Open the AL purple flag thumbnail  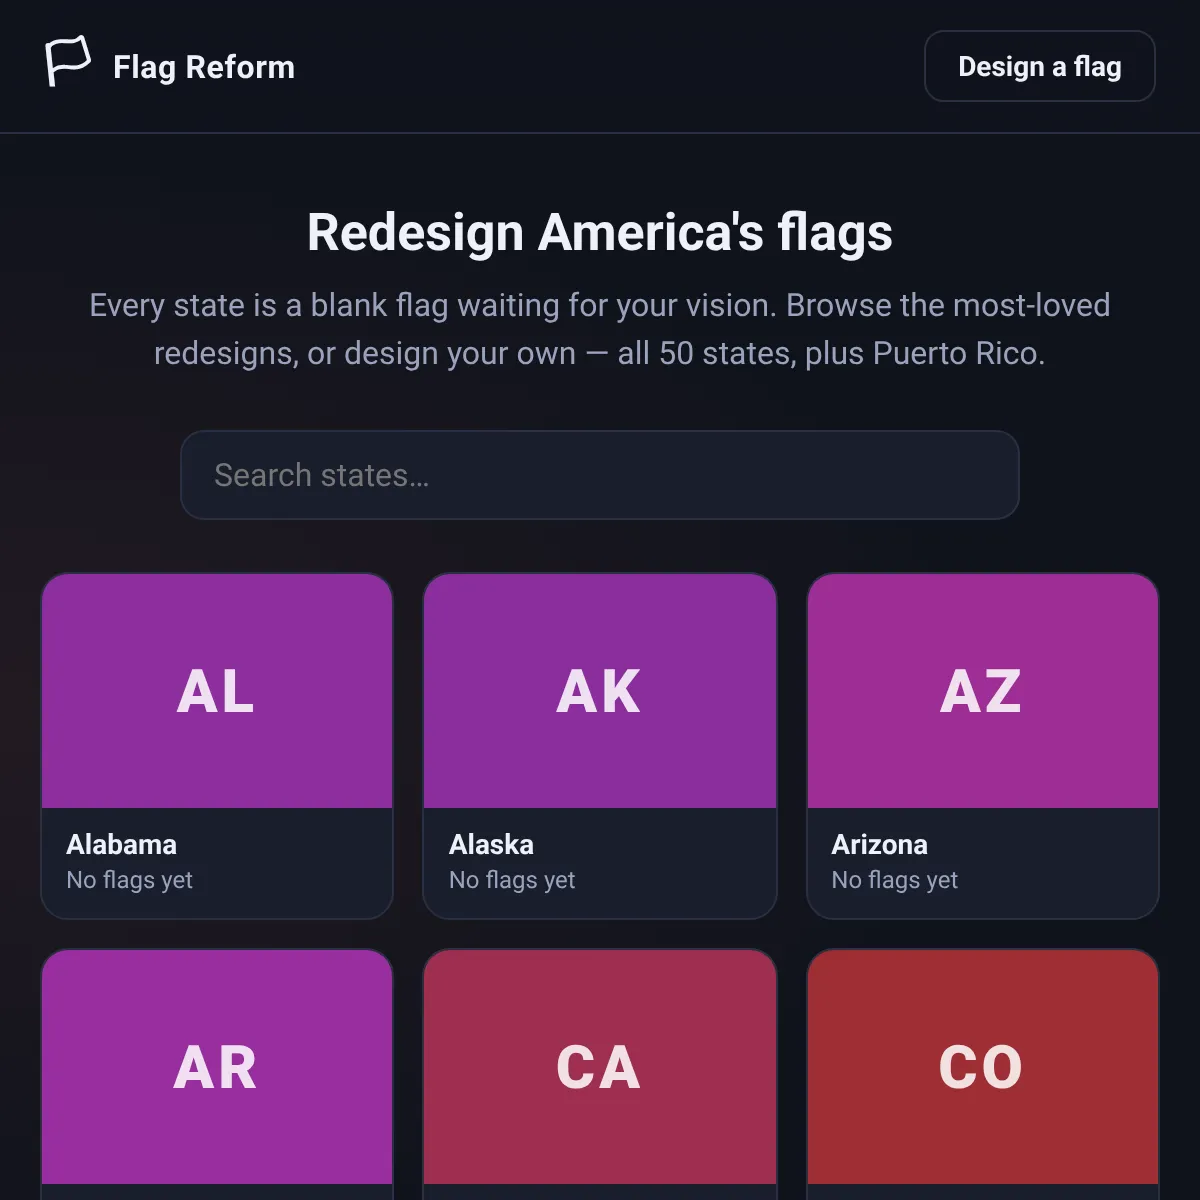[x=217, y=691]
